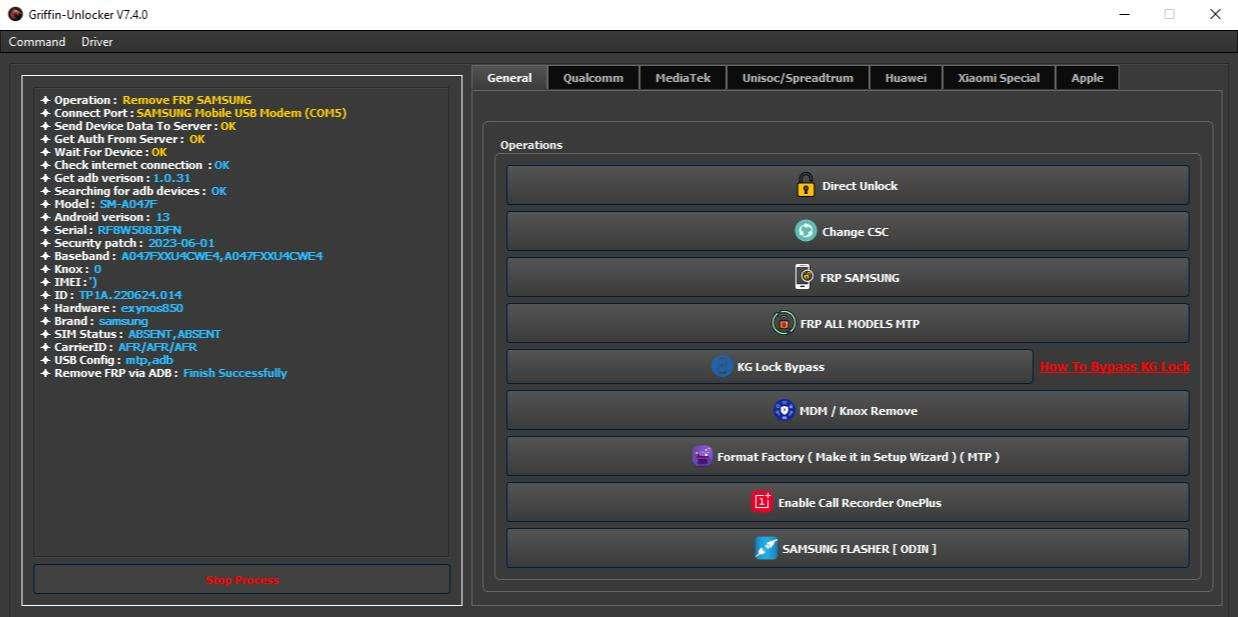Open the Command menu
Image resolution: width=1238 pixels, height=617 pixels.
pos(37,42)
